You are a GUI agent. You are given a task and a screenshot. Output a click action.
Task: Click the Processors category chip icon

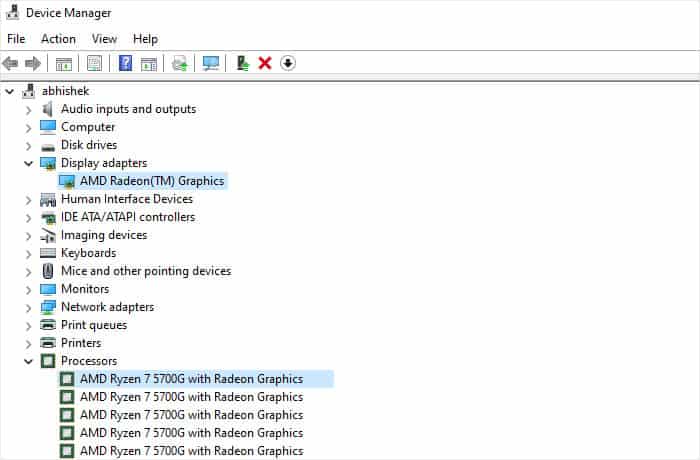click(48, 361)
